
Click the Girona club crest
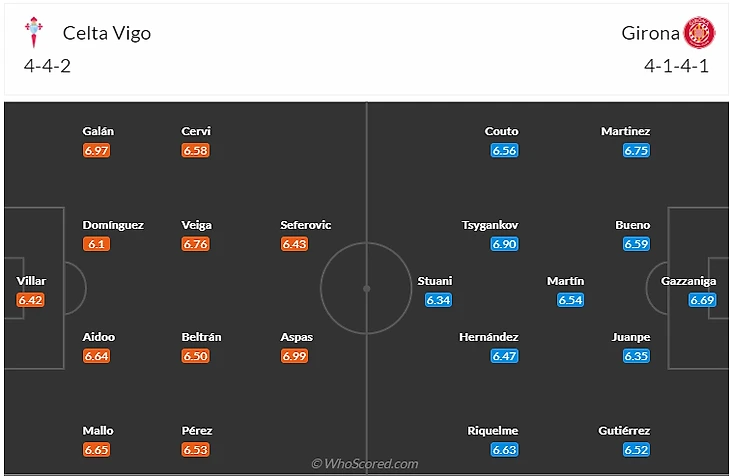point(696,33)
